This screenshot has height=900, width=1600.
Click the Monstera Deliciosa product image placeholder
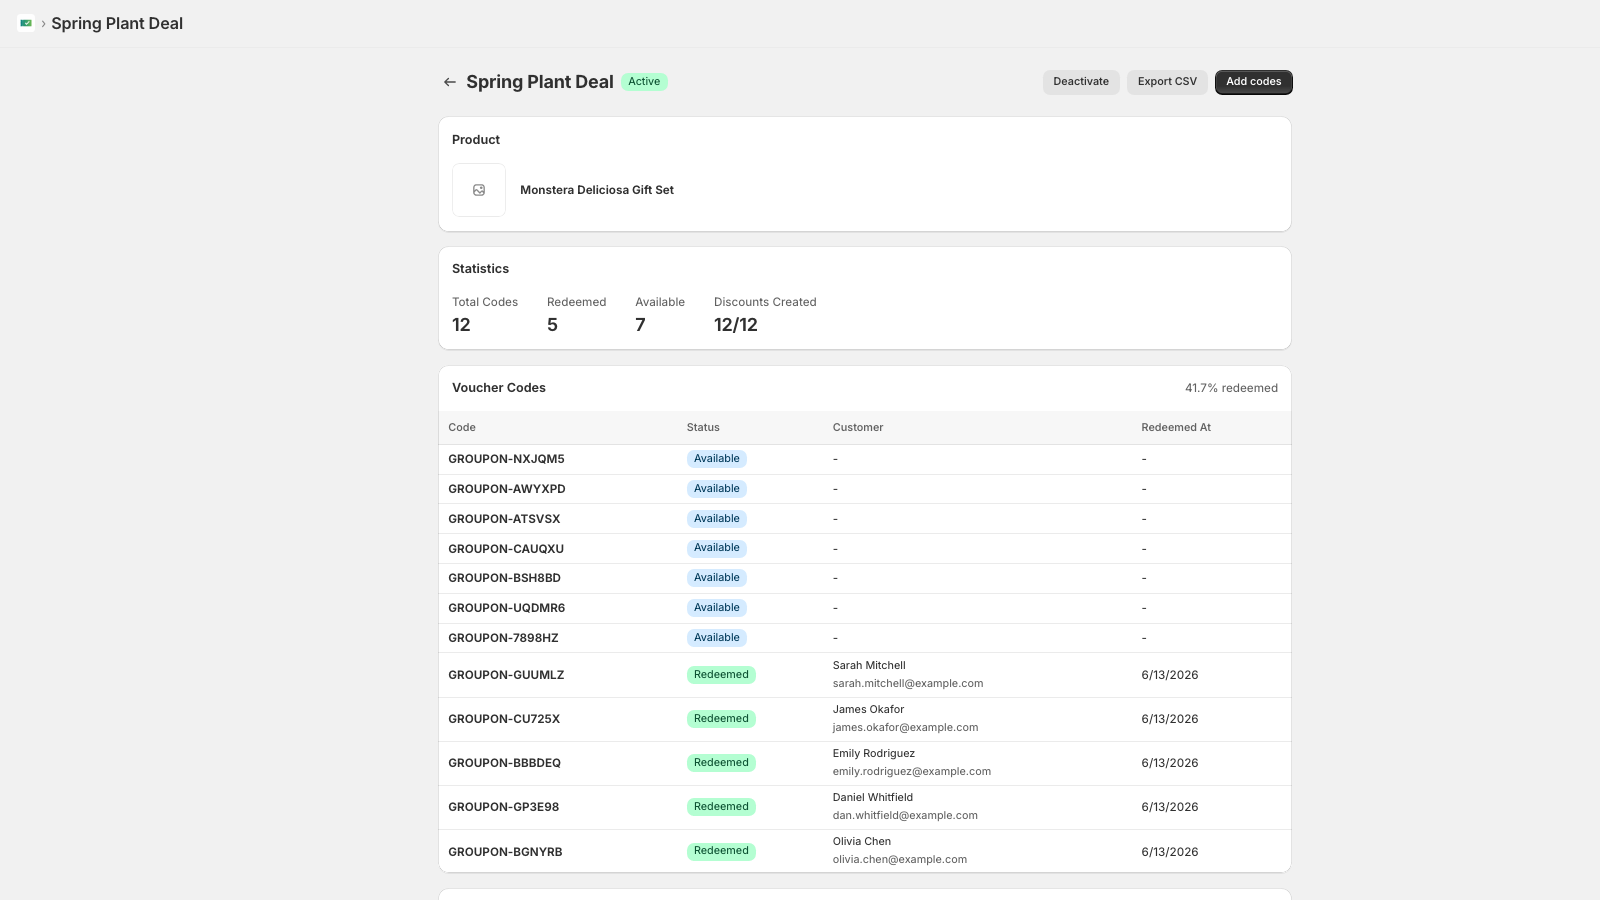click(x=479, y=190)
